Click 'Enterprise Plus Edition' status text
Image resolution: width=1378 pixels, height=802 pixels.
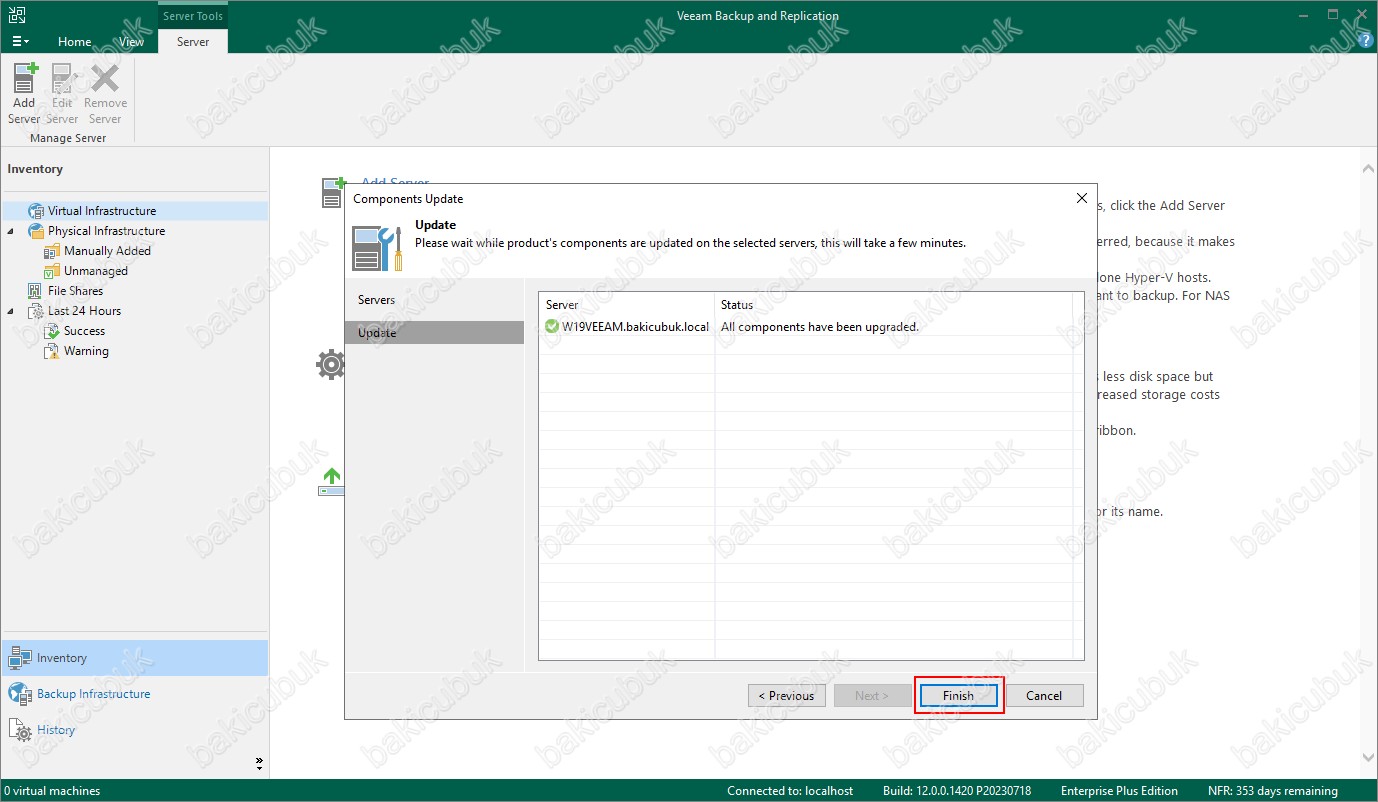tap(1119, 791)
